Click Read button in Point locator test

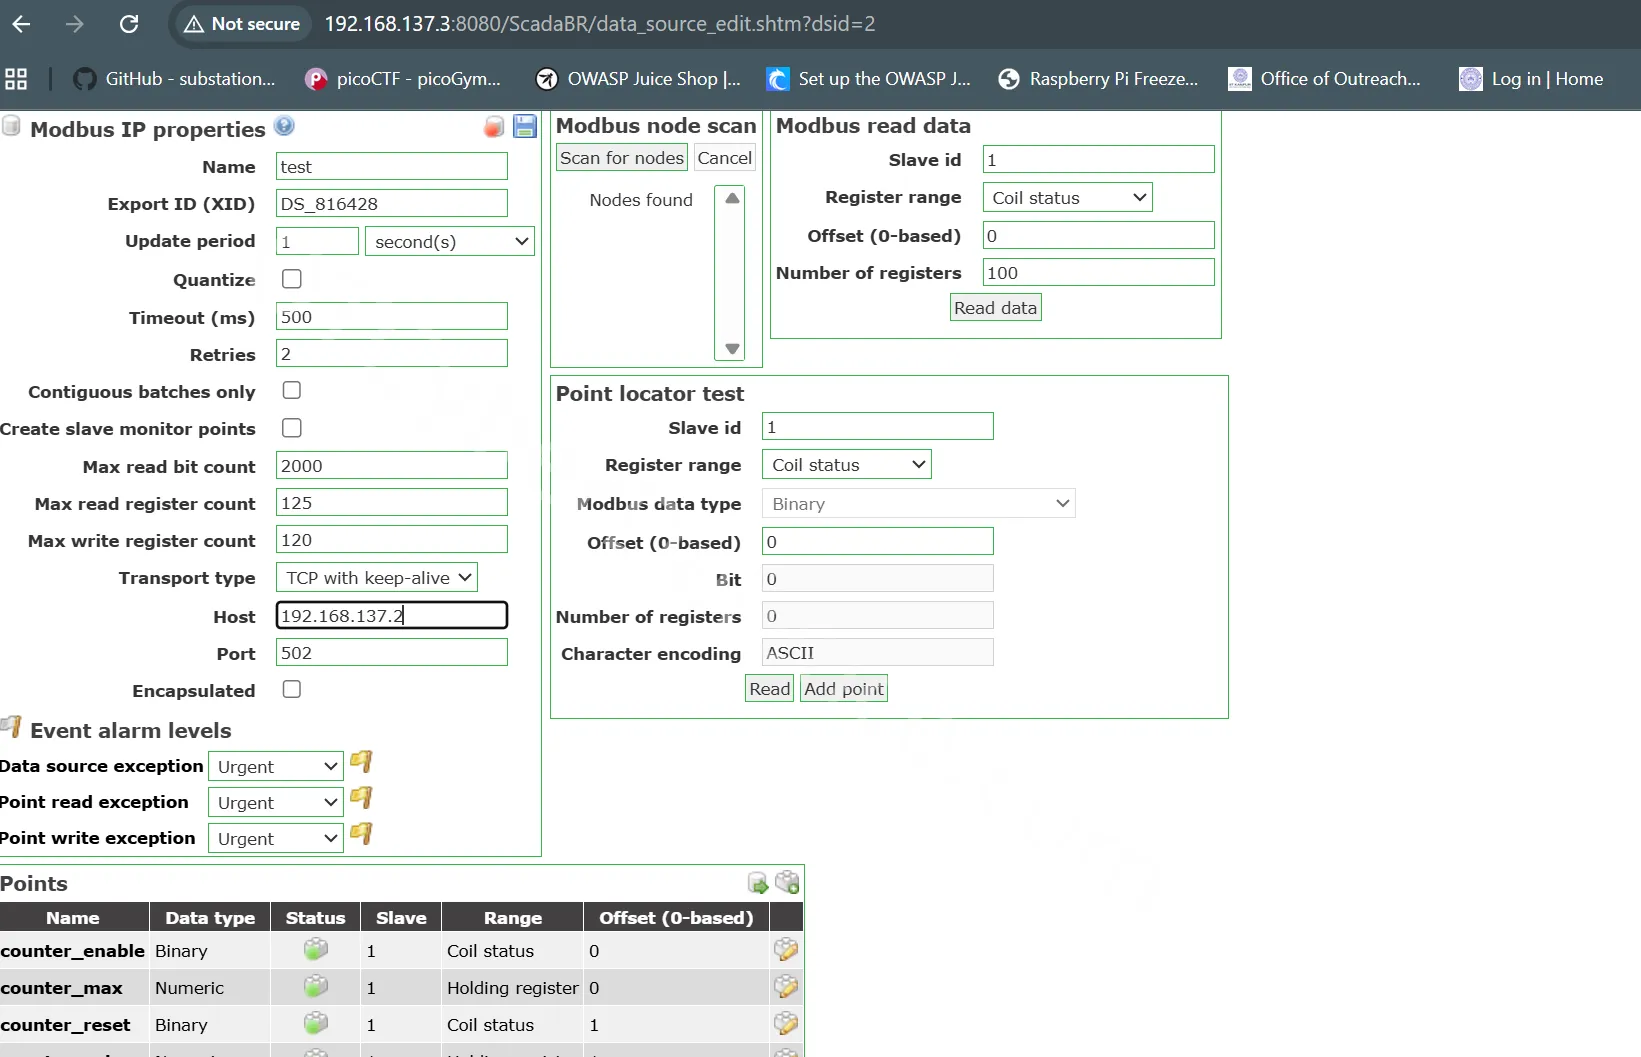pos(769,688)
